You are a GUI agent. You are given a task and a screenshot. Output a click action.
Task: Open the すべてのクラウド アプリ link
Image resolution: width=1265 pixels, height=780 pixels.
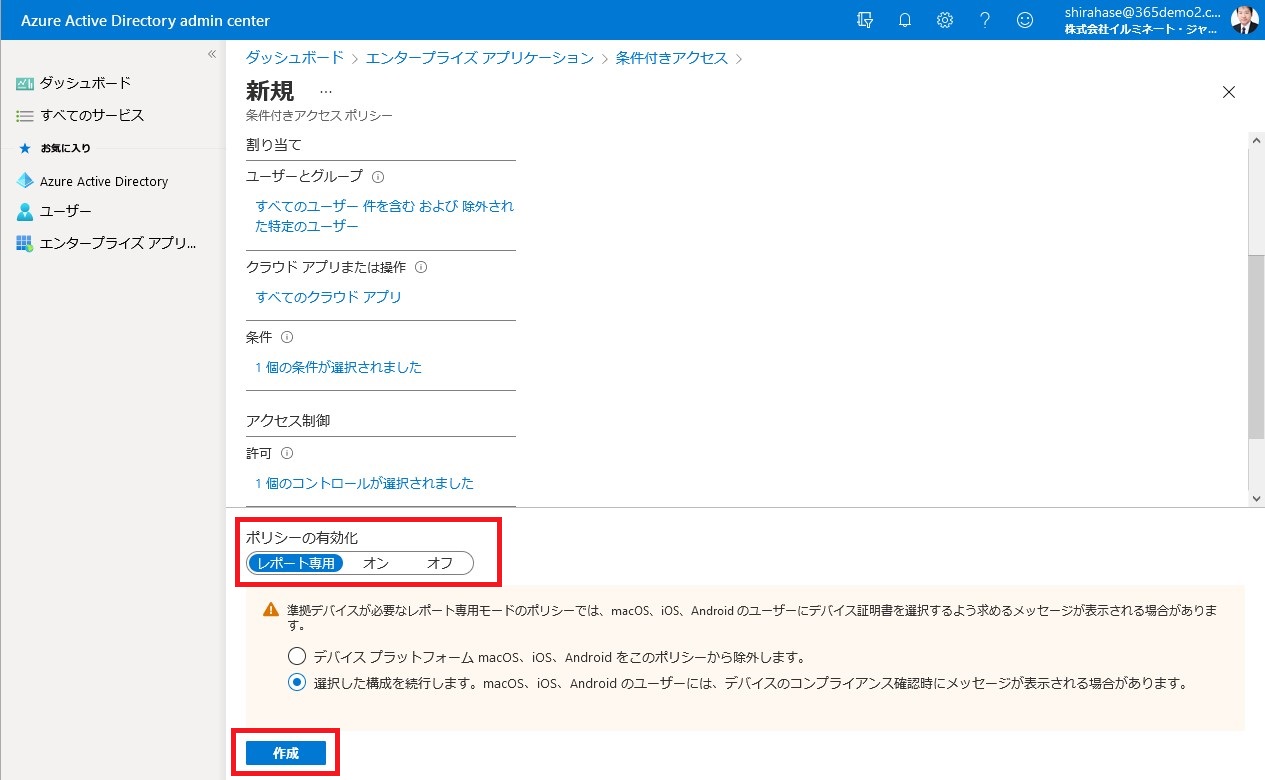click(x=328, y=297)
